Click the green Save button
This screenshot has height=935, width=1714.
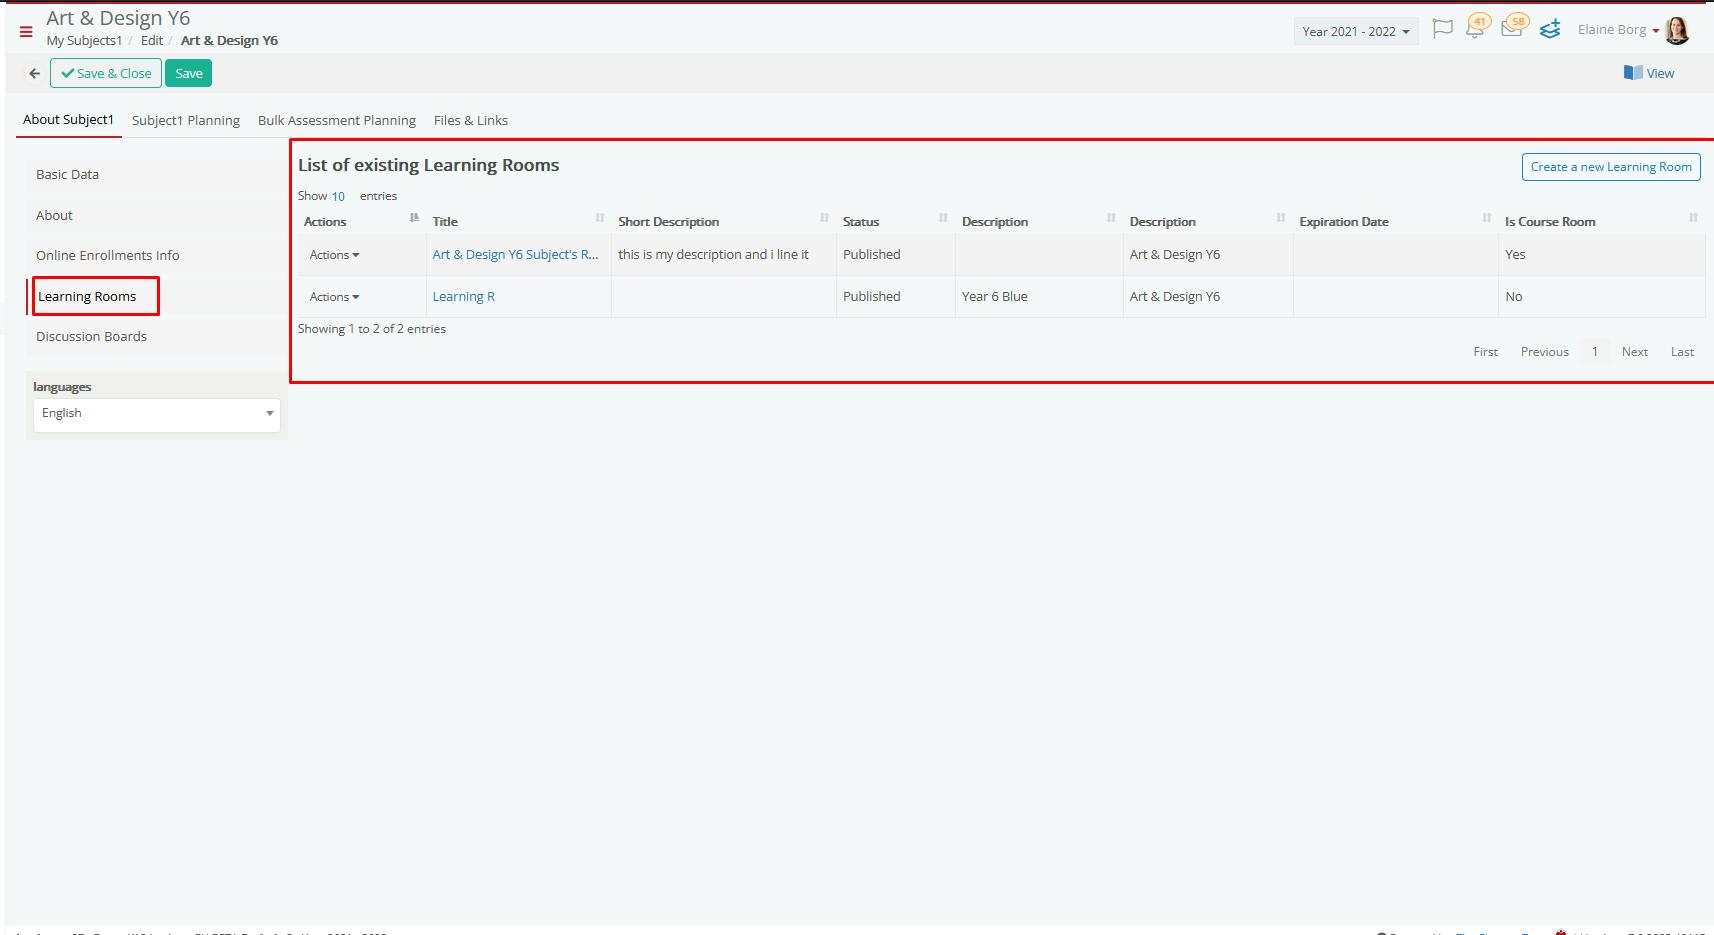(x=188, y=73)
